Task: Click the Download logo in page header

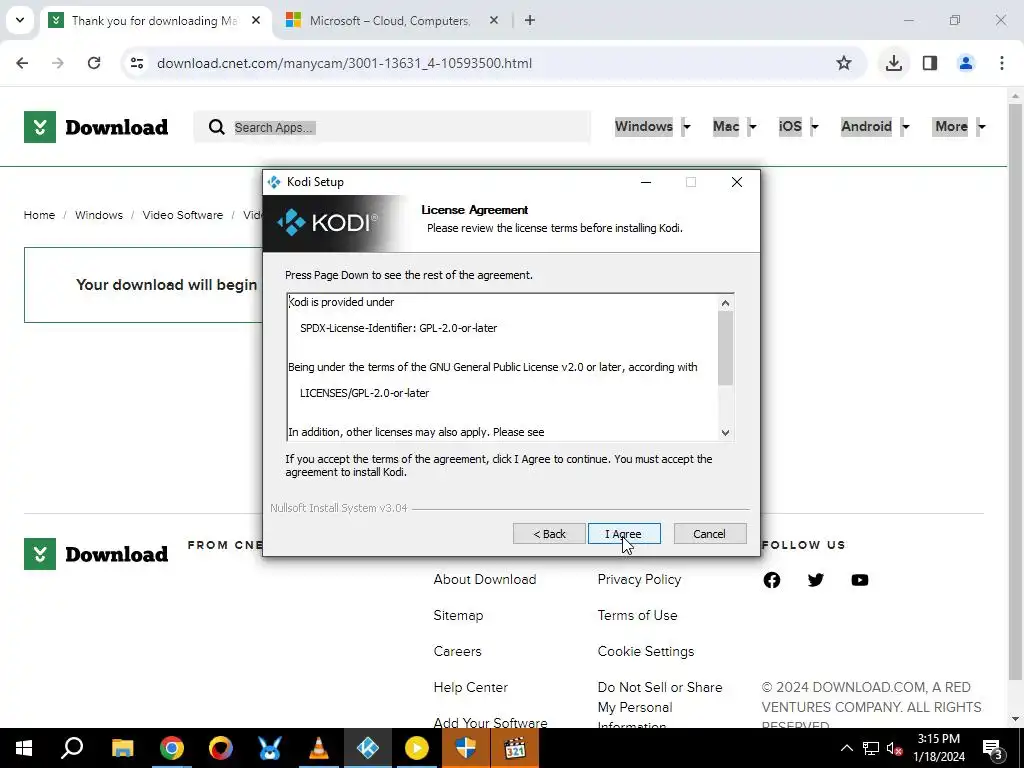Action: tap(96, 127)
